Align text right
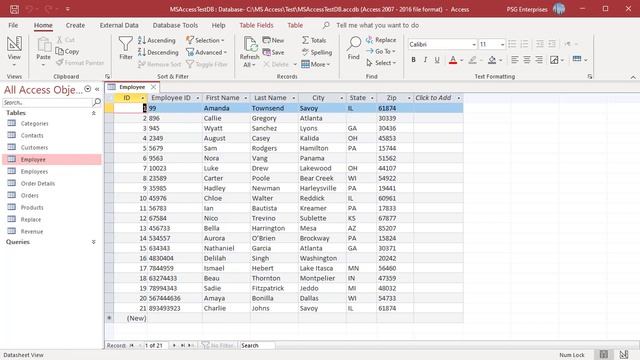Image resolution: width=640 pixels, height=360 pixels. [x=539, y=60]
